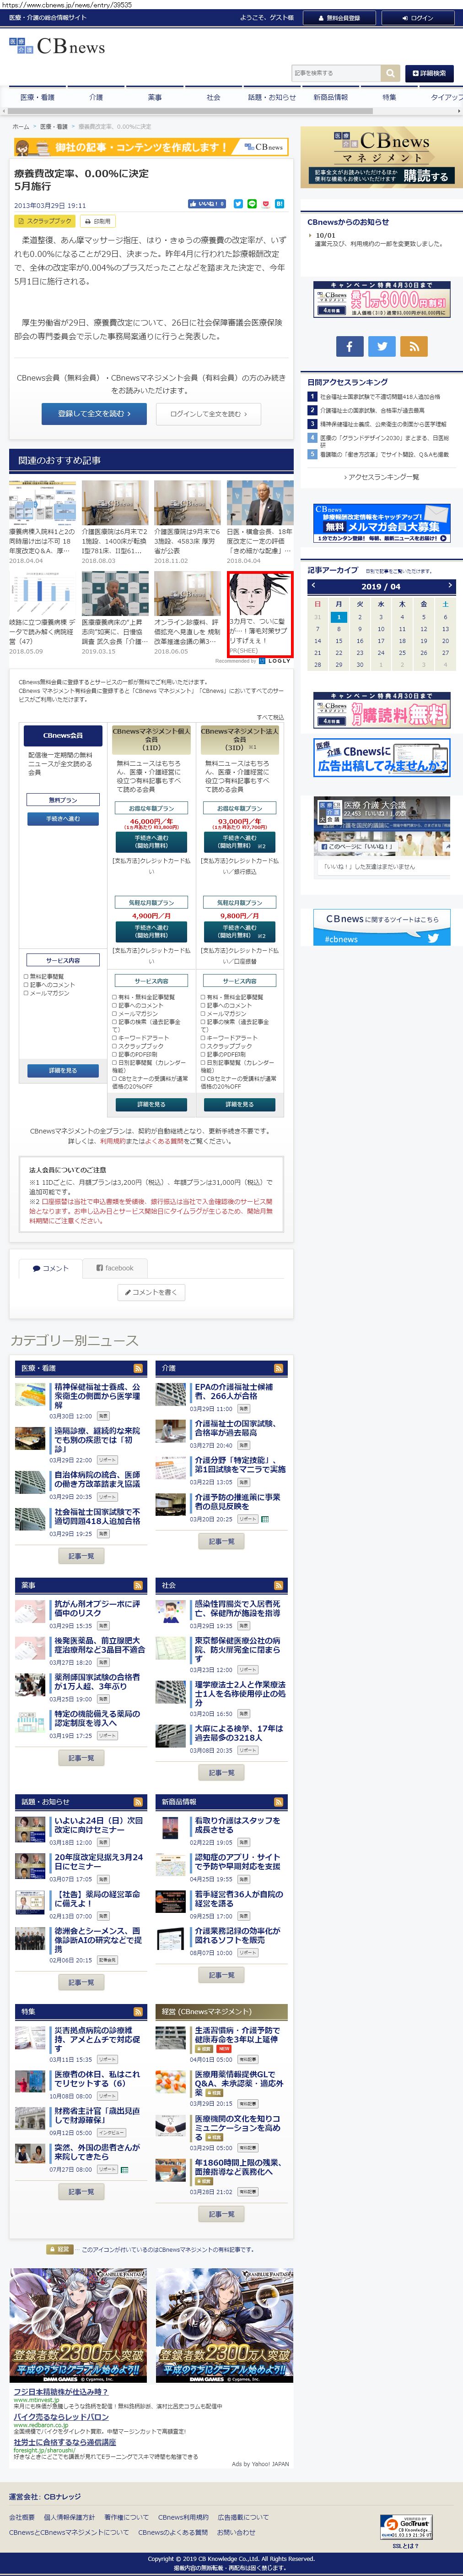This screenshot has width=463, height=2576.
Task: Open the 会社概要 footer link
Action: coord(21,2517)
